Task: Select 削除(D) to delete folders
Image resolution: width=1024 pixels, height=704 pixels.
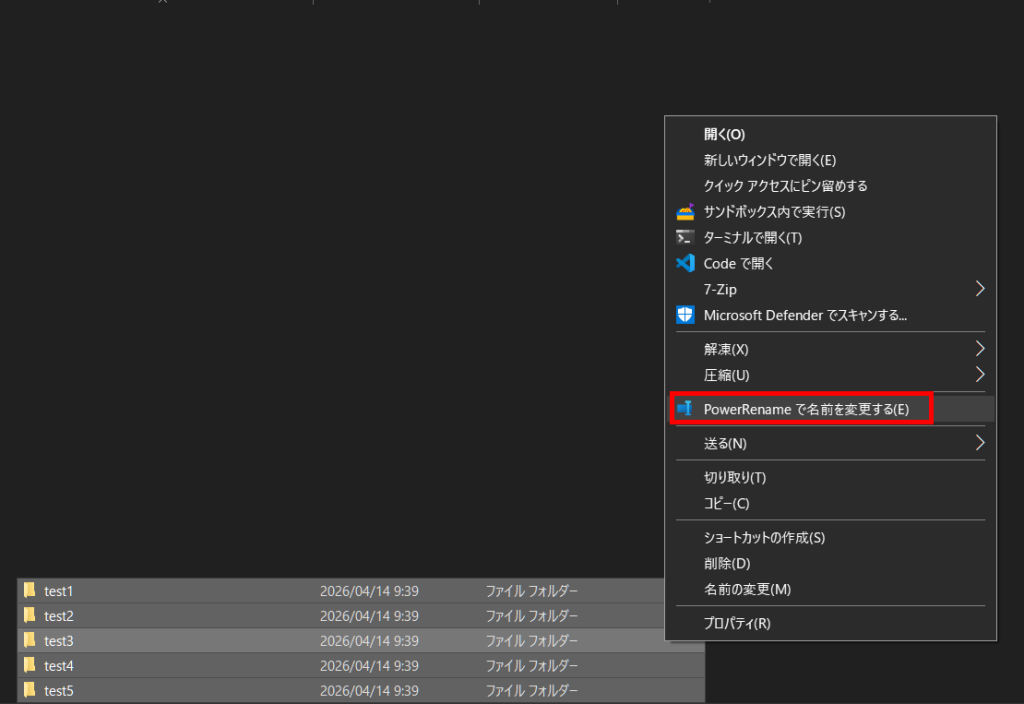Action: pyautogui.click(x=727, y=564)
